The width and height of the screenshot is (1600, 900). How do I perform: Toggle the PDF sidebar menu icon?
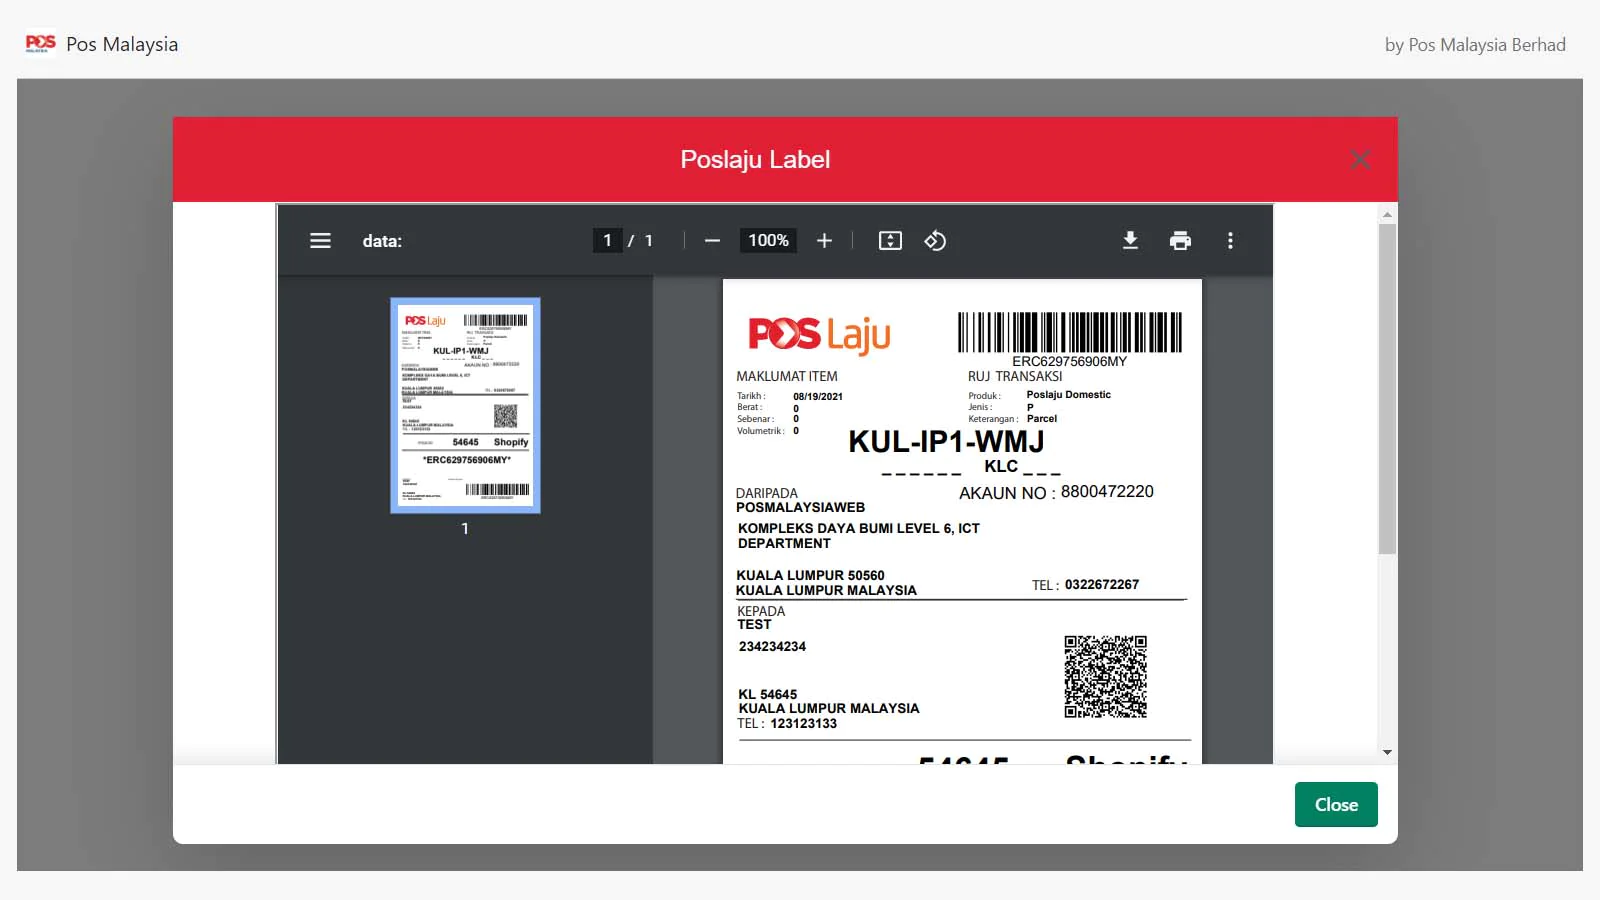click(x=320, y=241)
